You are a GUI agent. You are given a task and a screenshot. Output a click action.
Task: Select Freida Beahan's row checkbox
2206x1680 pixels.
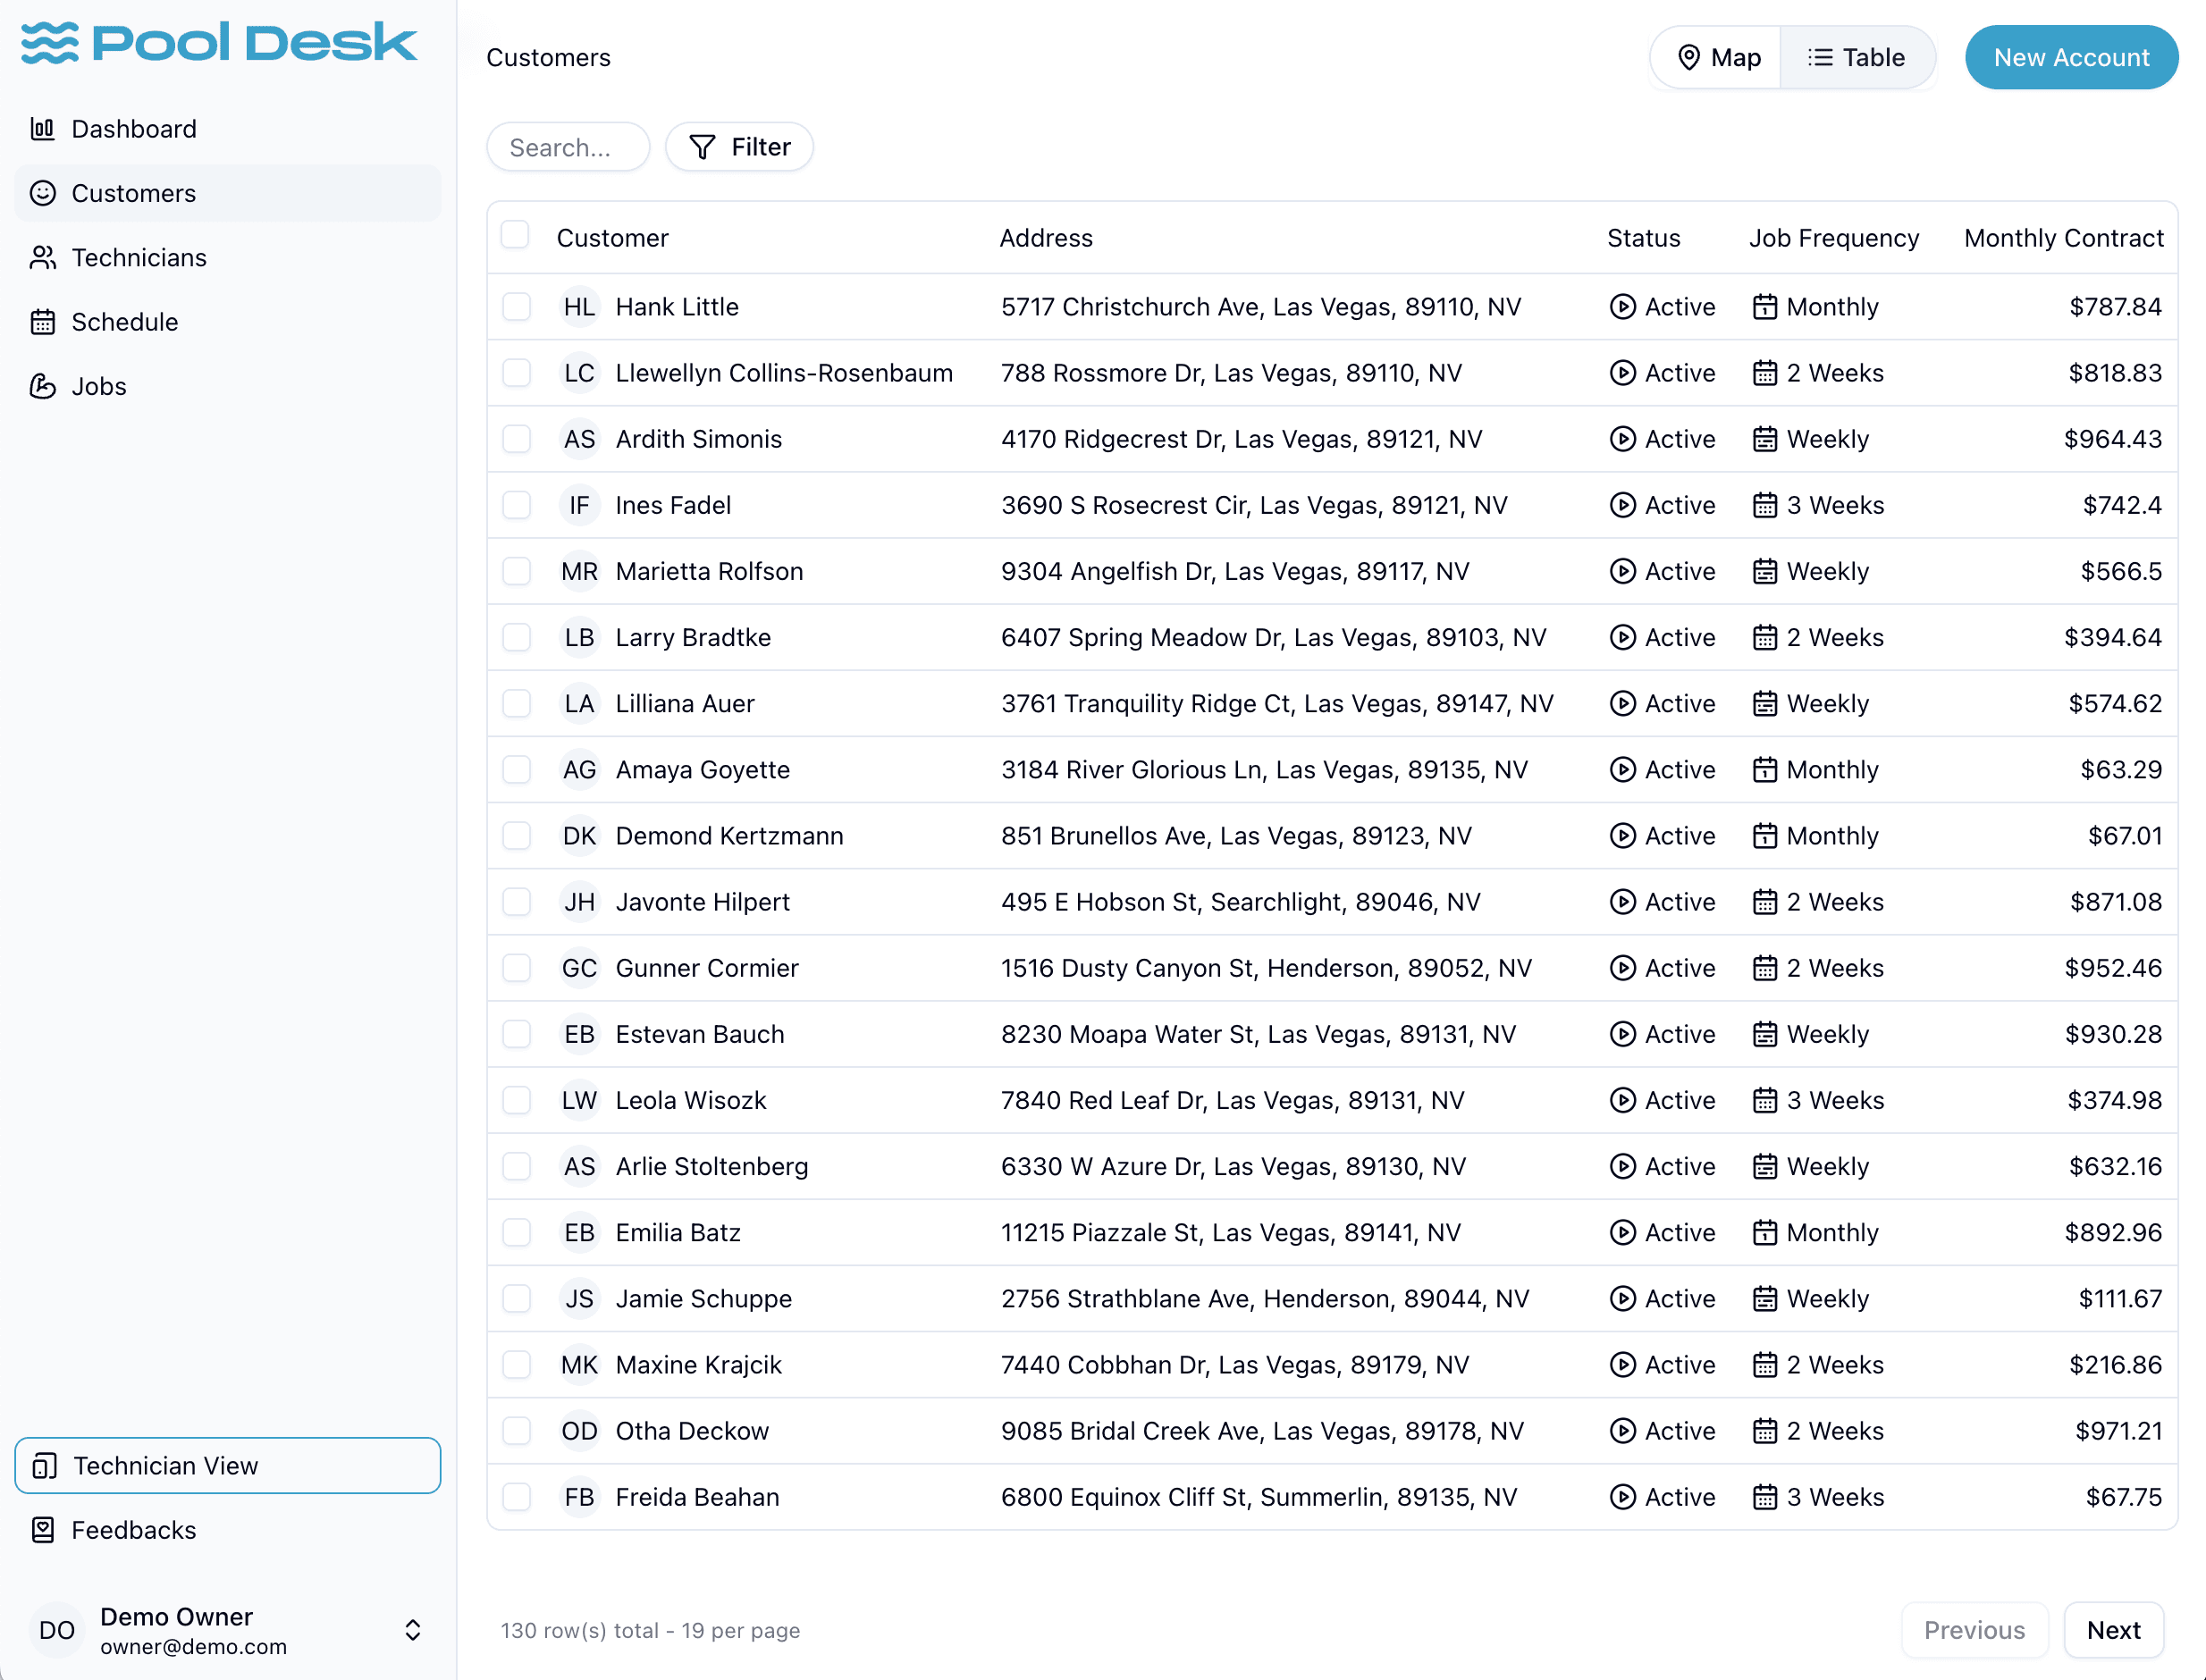pos(516,1497)
